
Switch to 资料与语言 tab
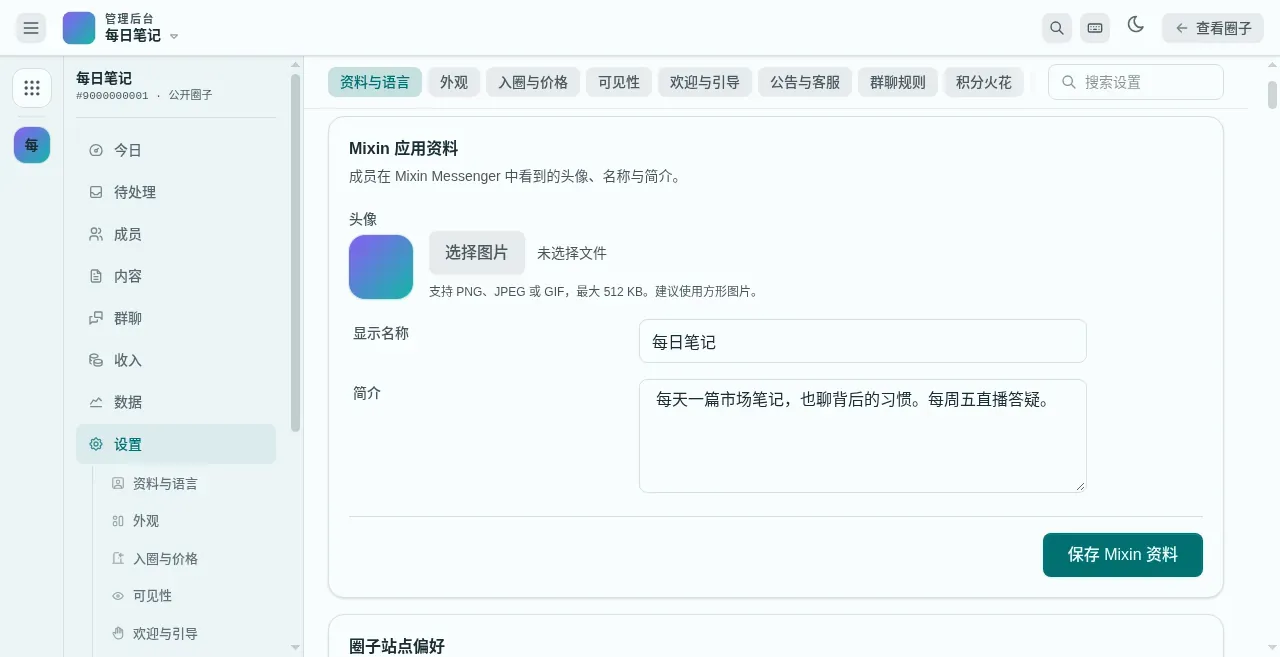click(375, 82)
